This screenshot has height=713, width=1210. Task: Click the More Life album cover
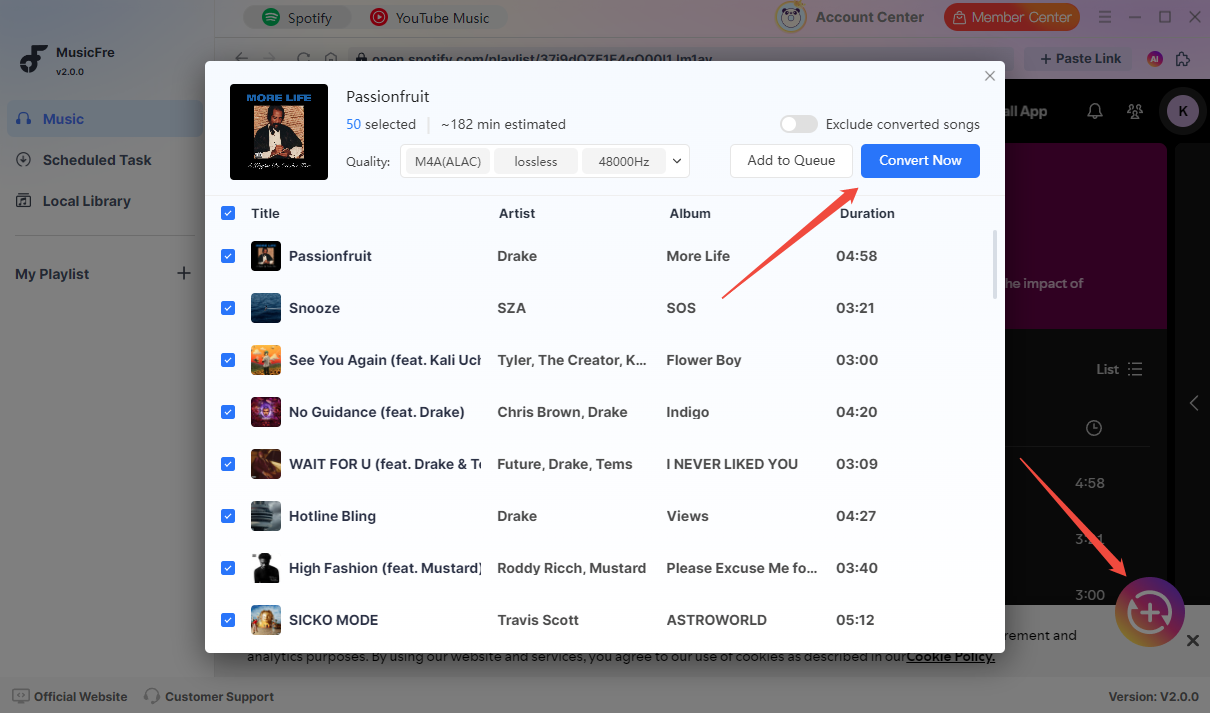tap(279, 132)
